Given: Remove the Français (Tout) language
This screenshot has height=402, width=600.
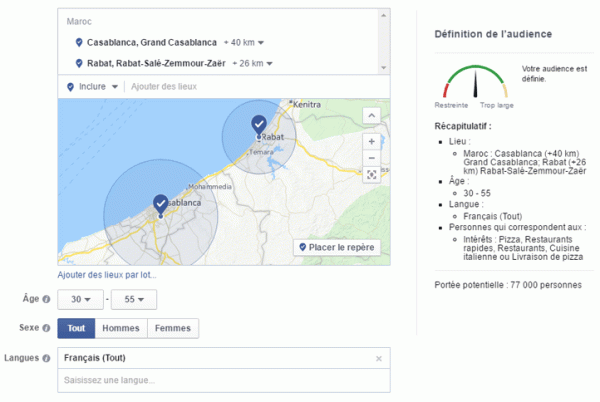Looking at the screenshot, I should pyautogui.click(x=379, y=358).
